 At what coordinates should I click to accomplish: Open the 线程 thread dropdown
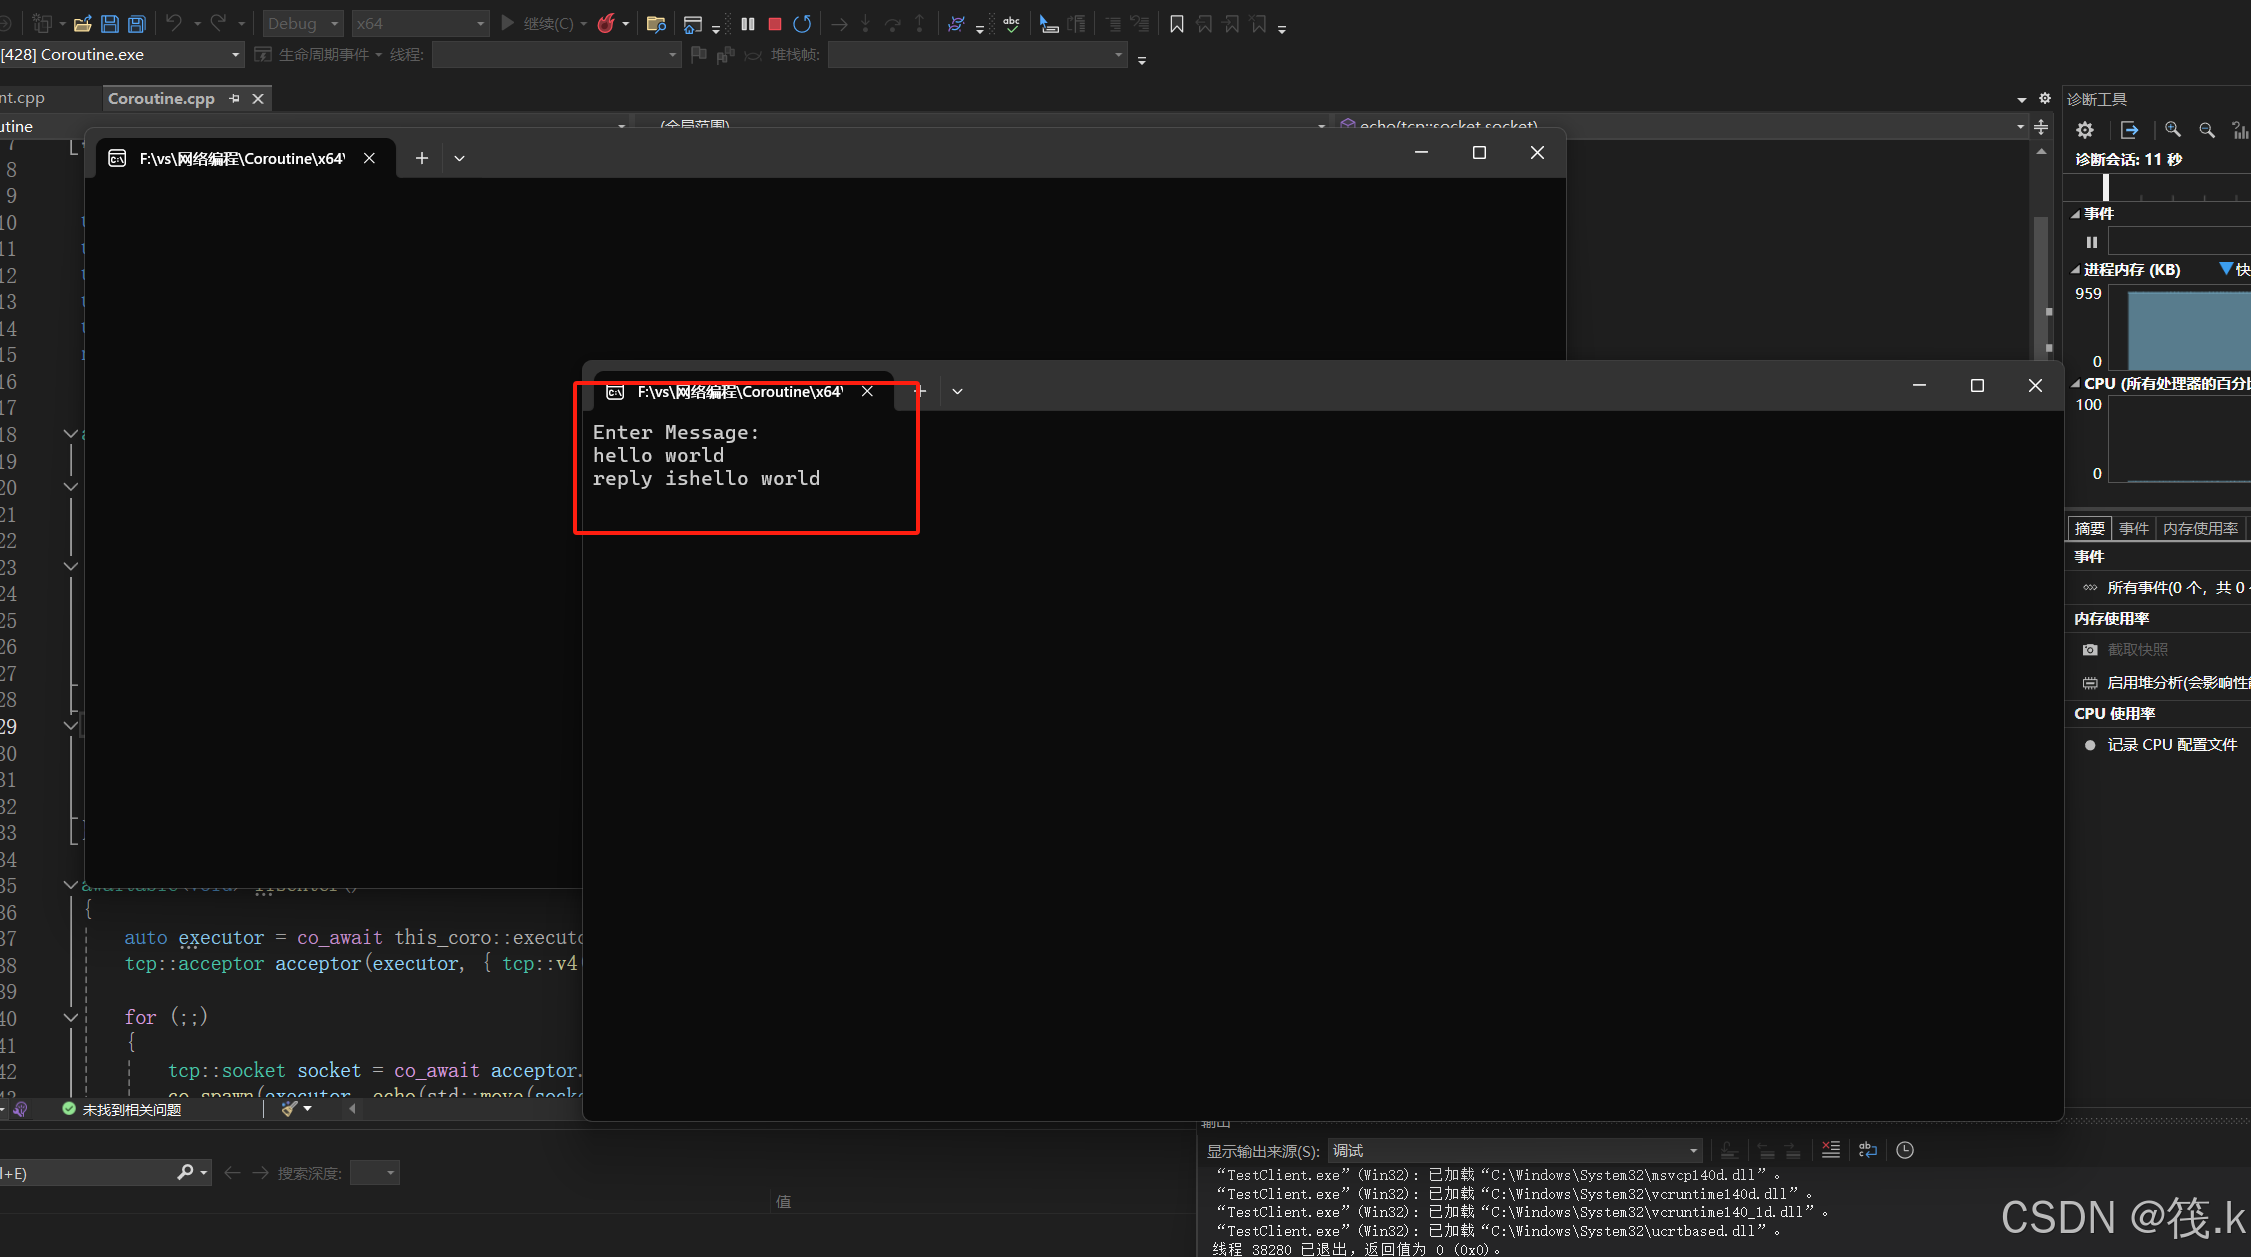(557, 55)
